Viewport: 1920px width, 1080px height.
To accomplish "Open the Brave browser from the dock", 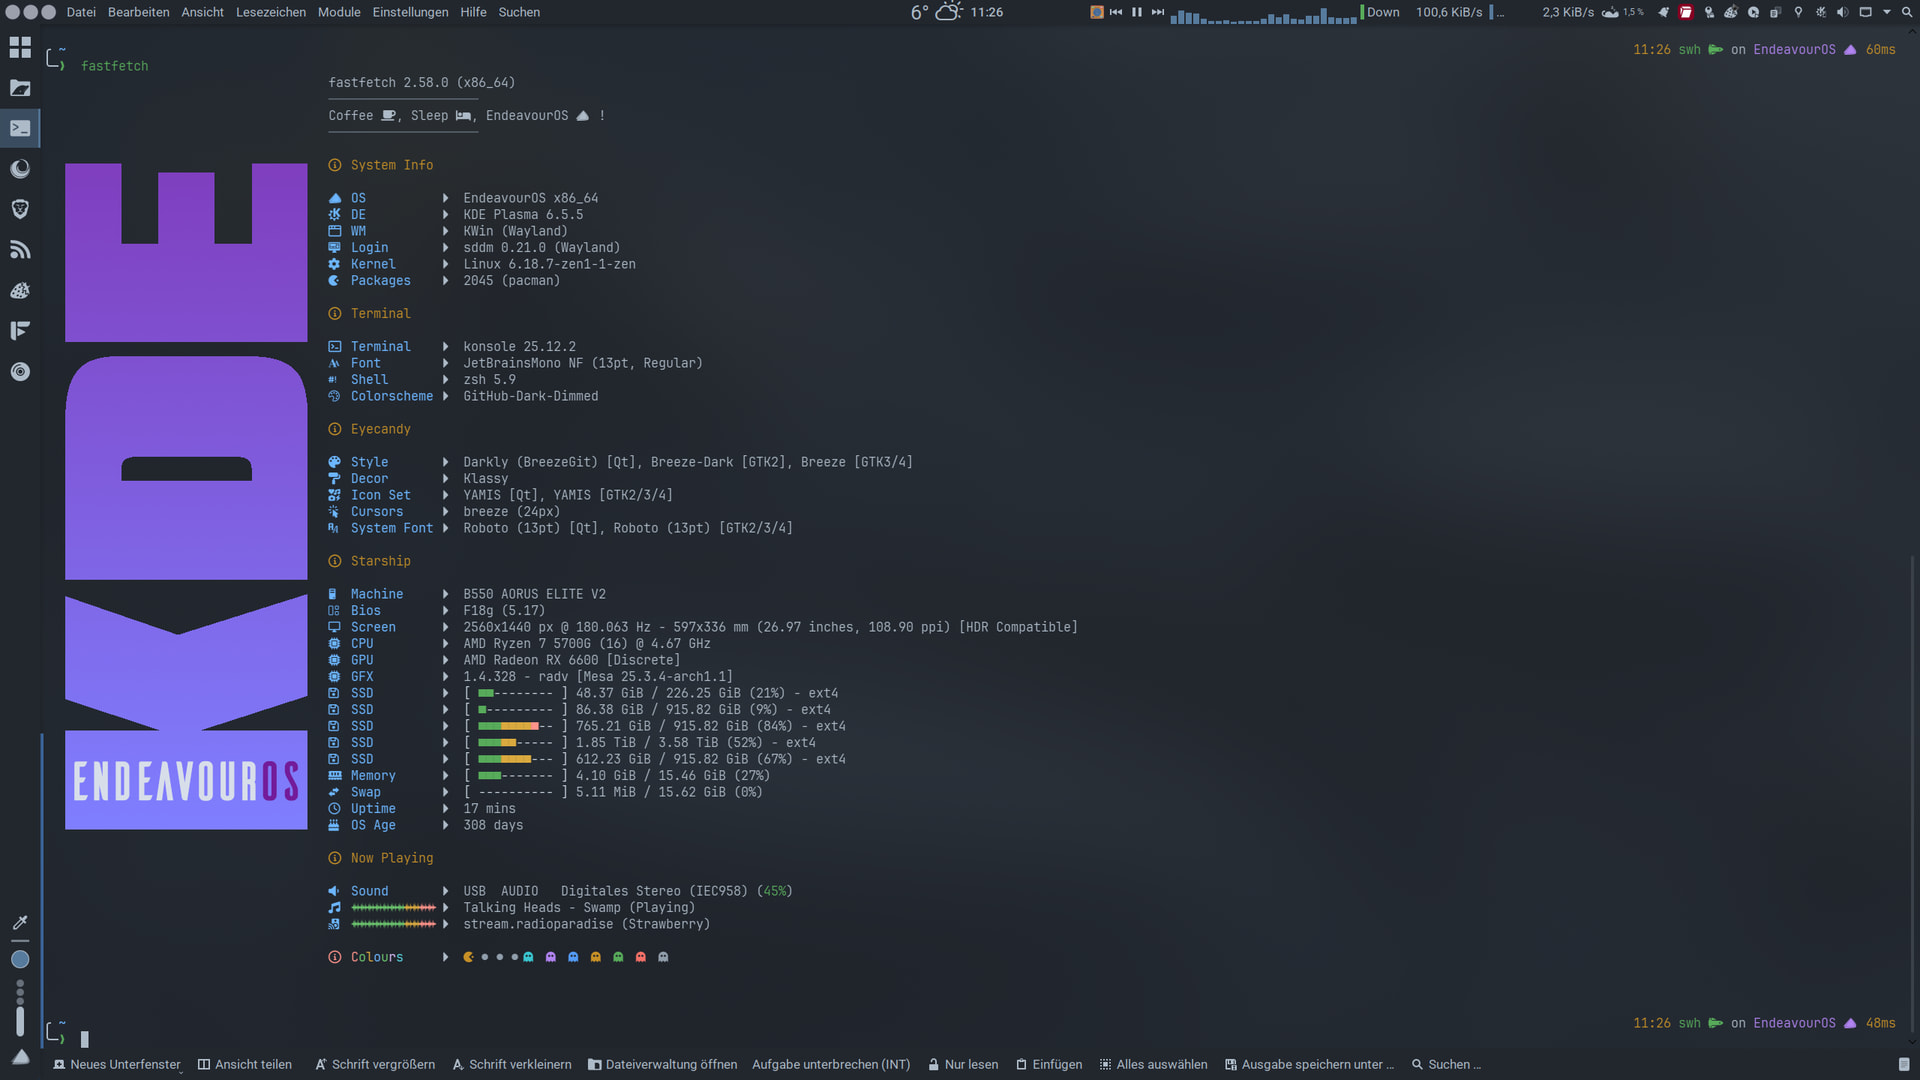I will [20, 209].
